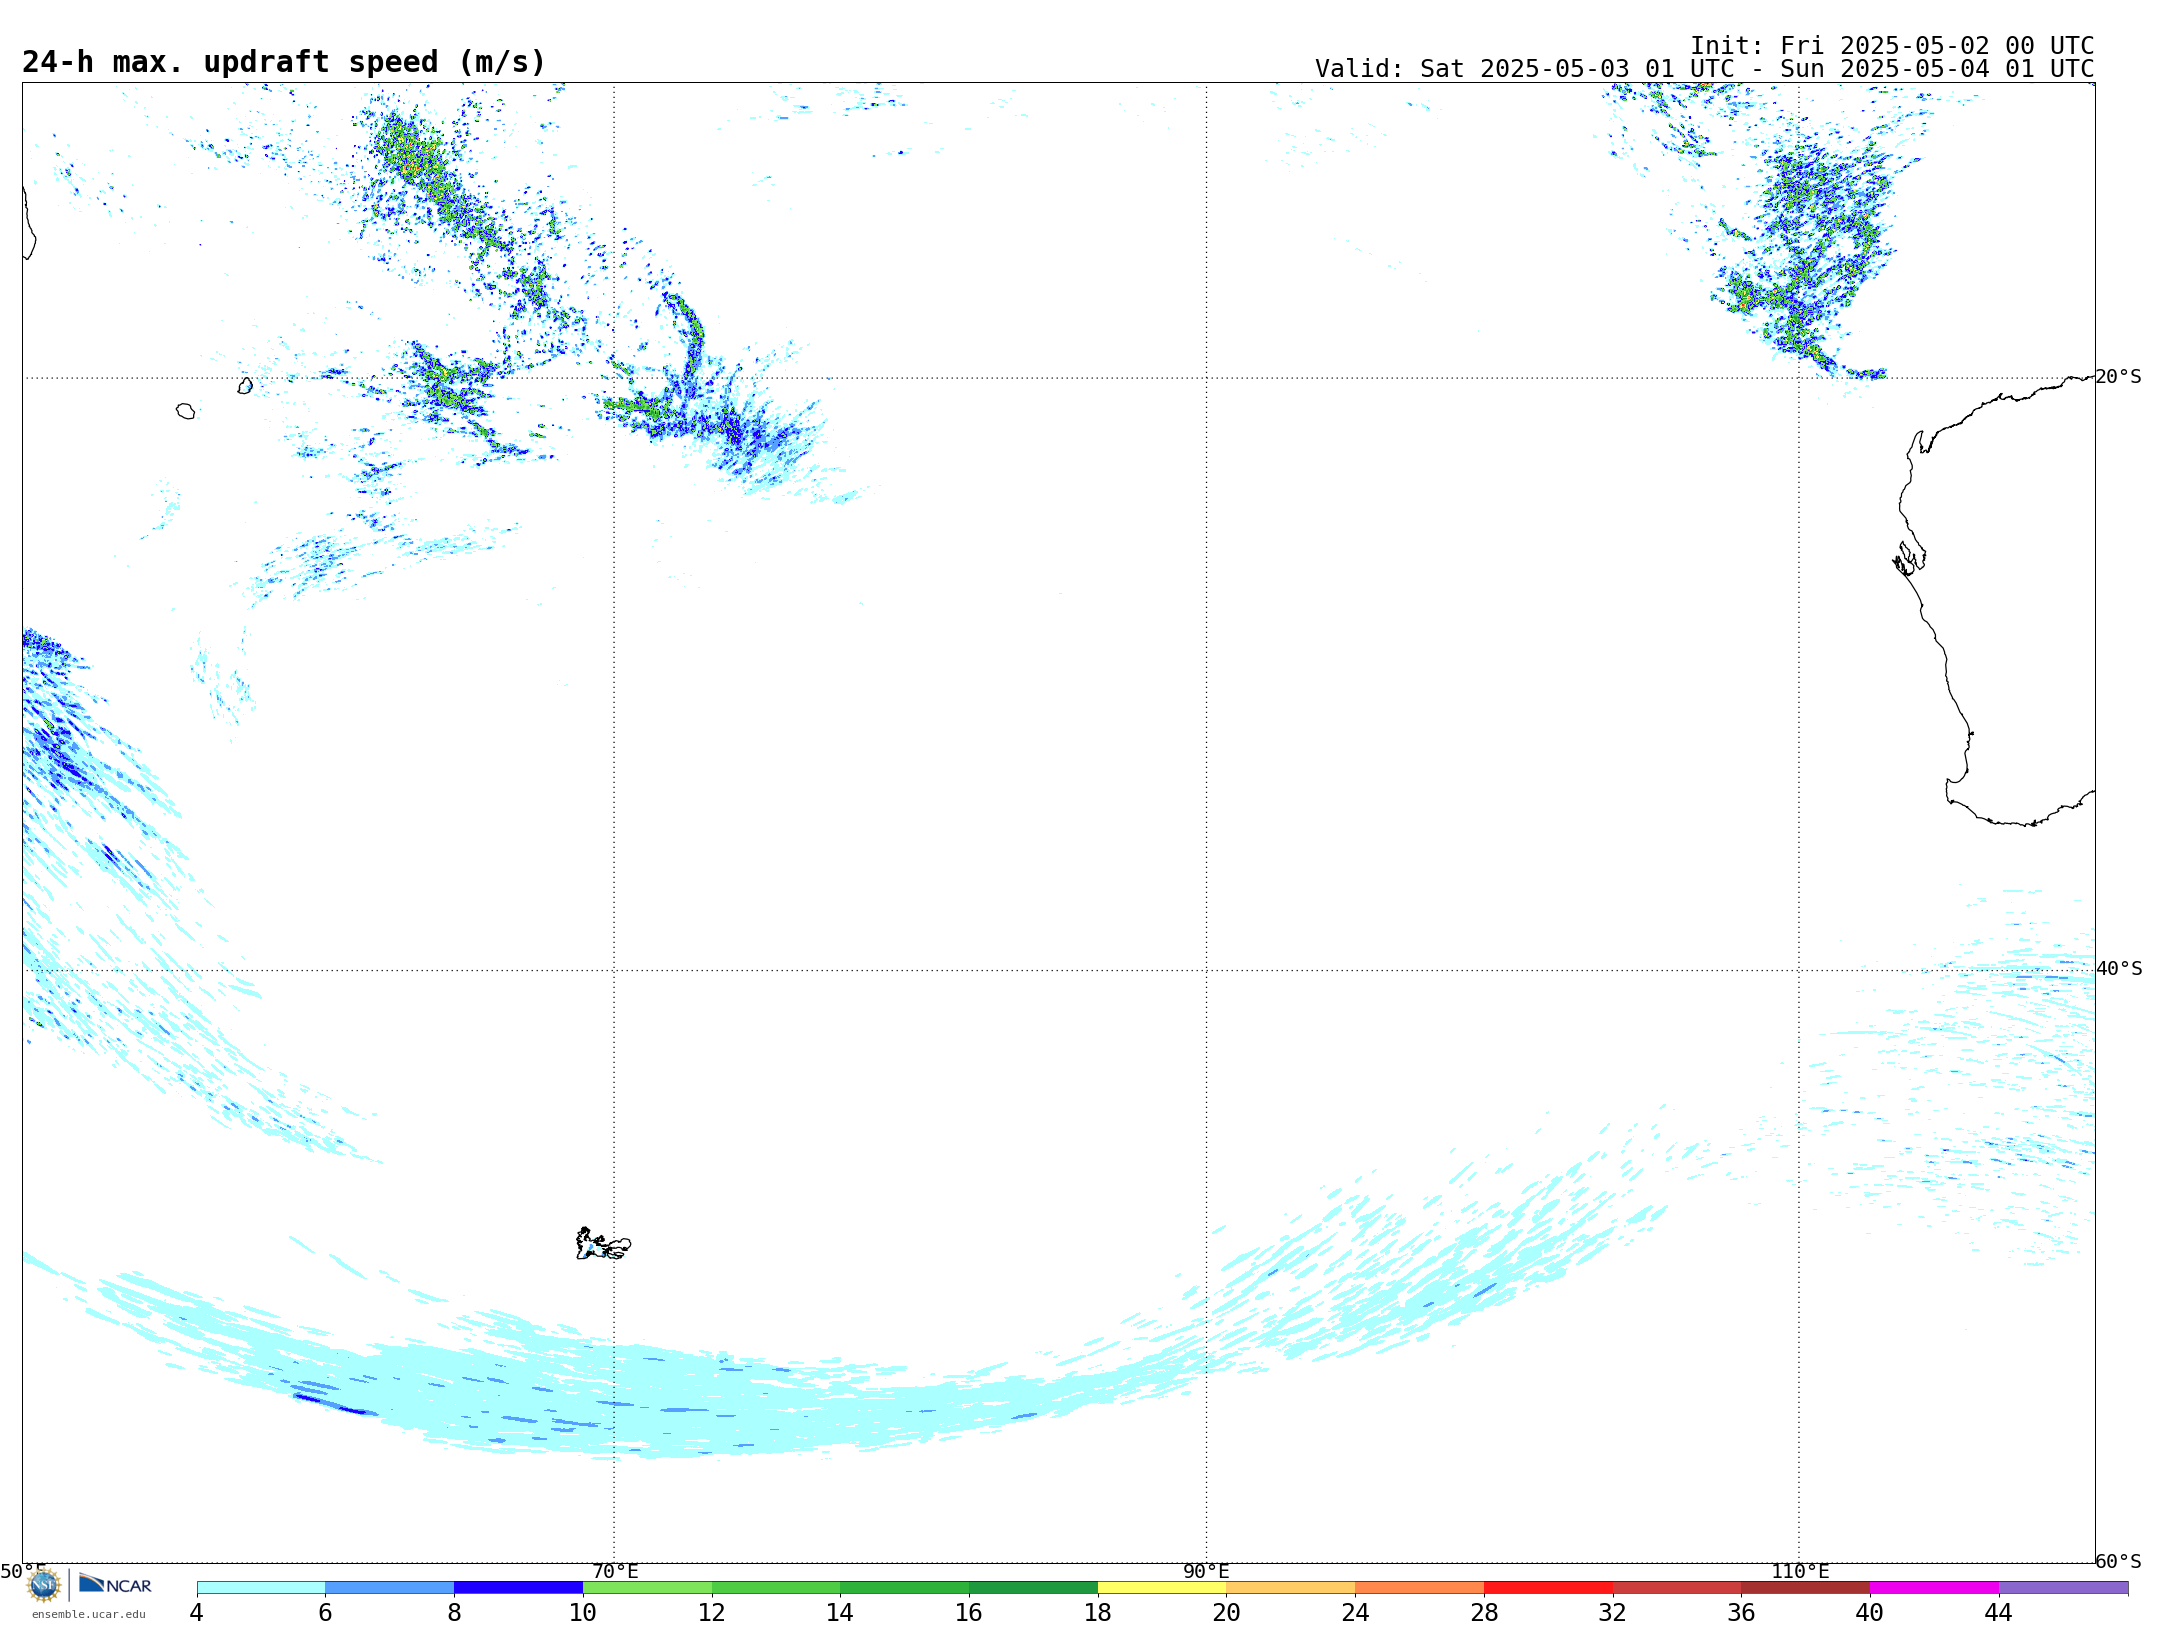This screenshot has width=2160, height=1626.
Task: Click the colorbar tick label "32"
Action: point(1613,1613)
